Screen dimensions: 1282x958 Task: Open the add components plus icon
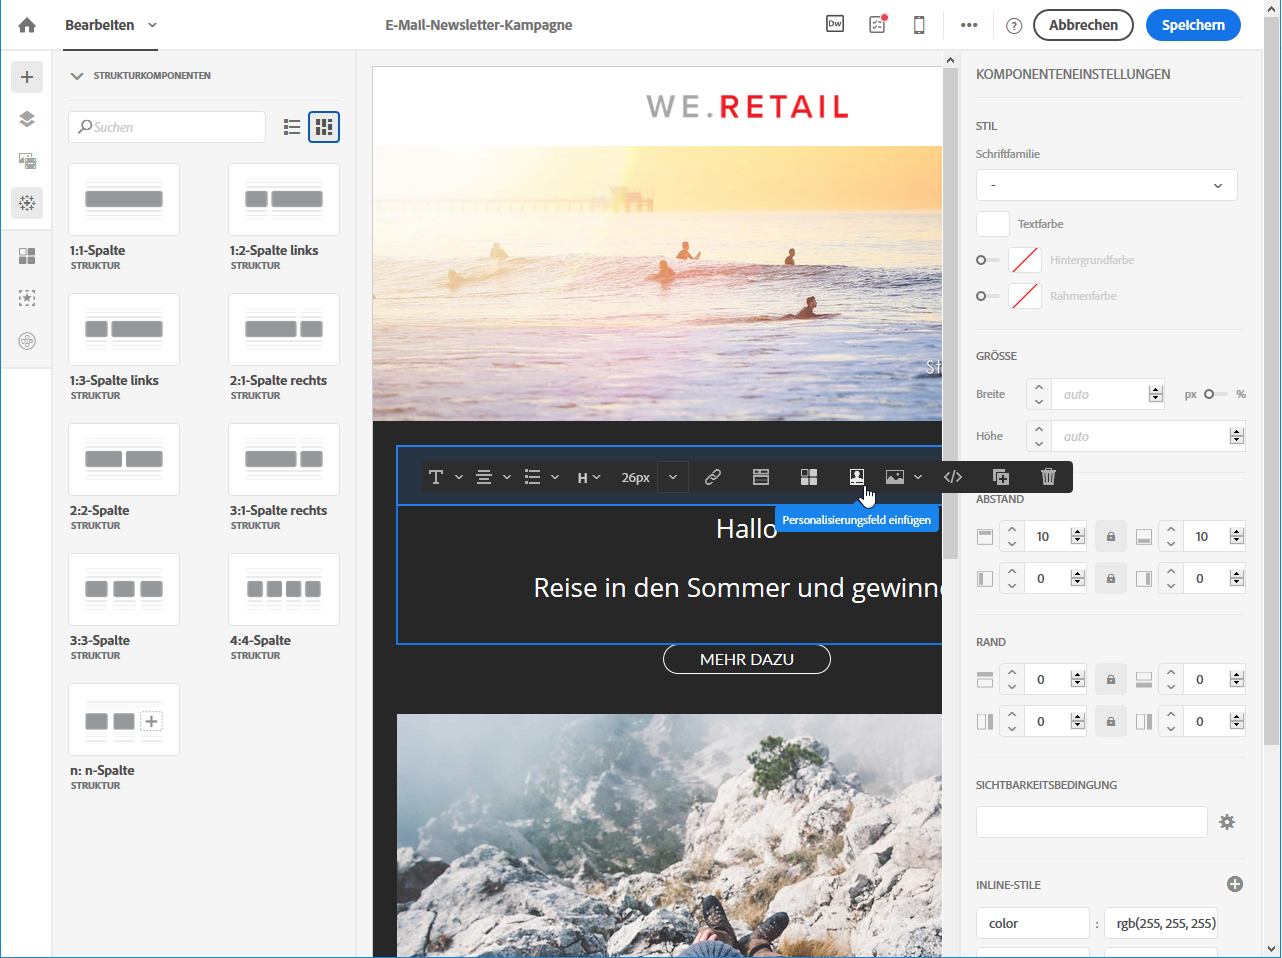tap(27, 77)
